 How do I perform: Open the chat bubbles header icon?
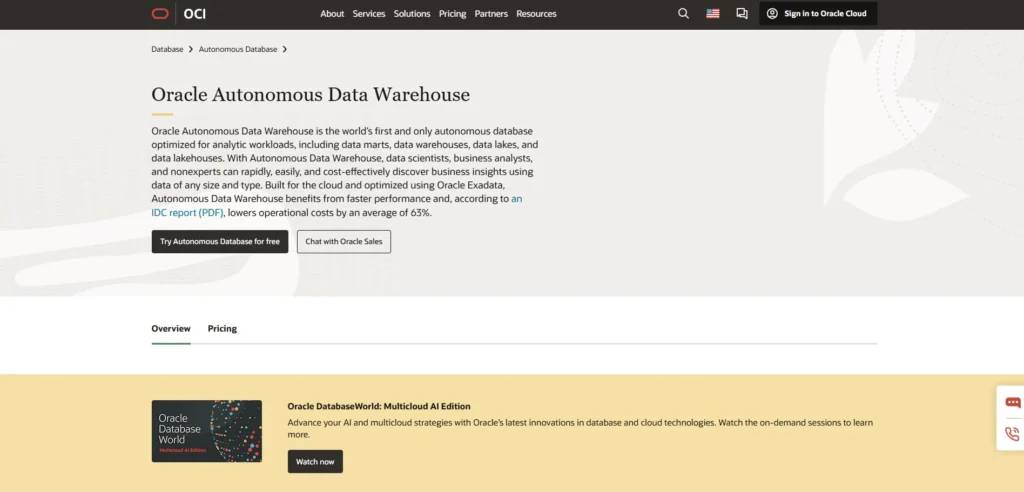(742, 14)
